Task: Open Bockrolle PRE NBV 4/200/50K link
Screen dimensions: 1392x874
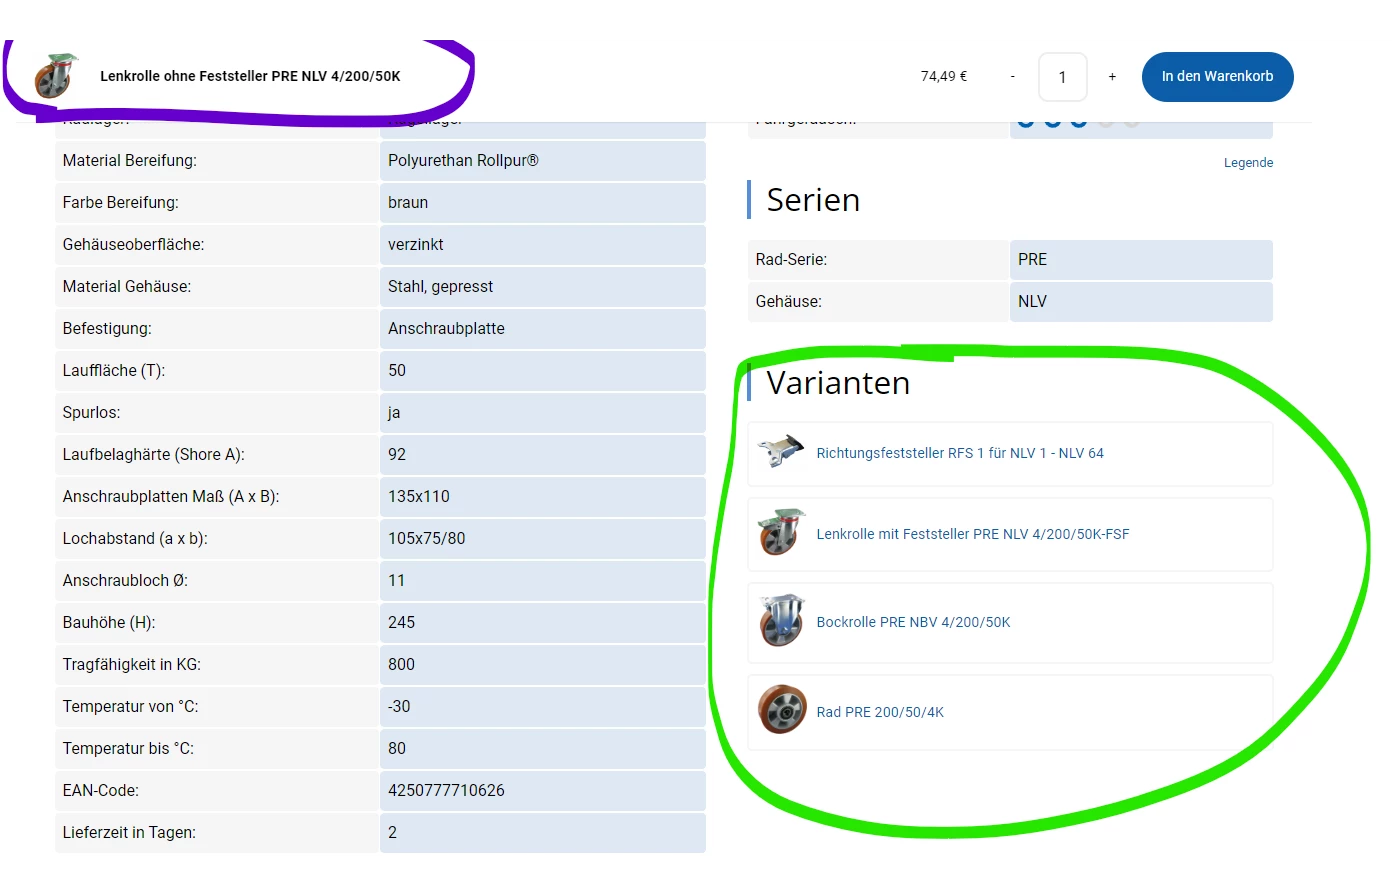Action: coord(913,622)
